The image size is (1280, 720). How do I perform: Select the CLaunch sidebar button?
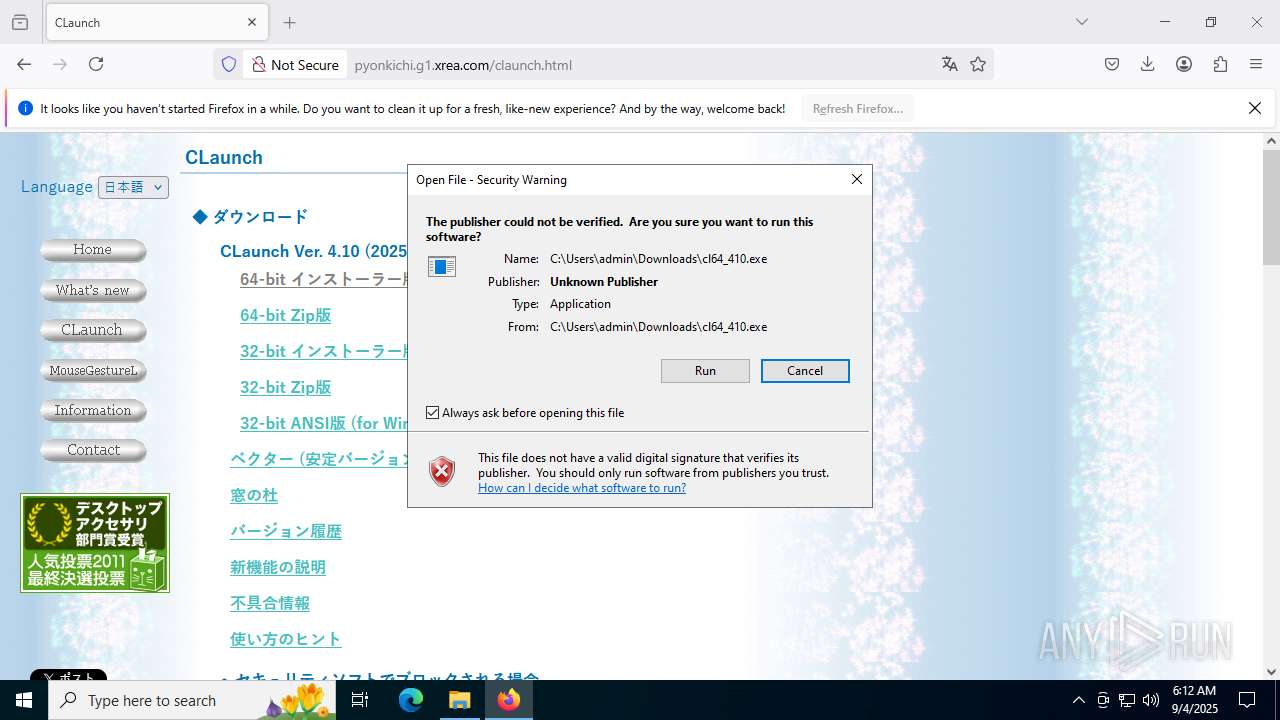click(93, 330)
